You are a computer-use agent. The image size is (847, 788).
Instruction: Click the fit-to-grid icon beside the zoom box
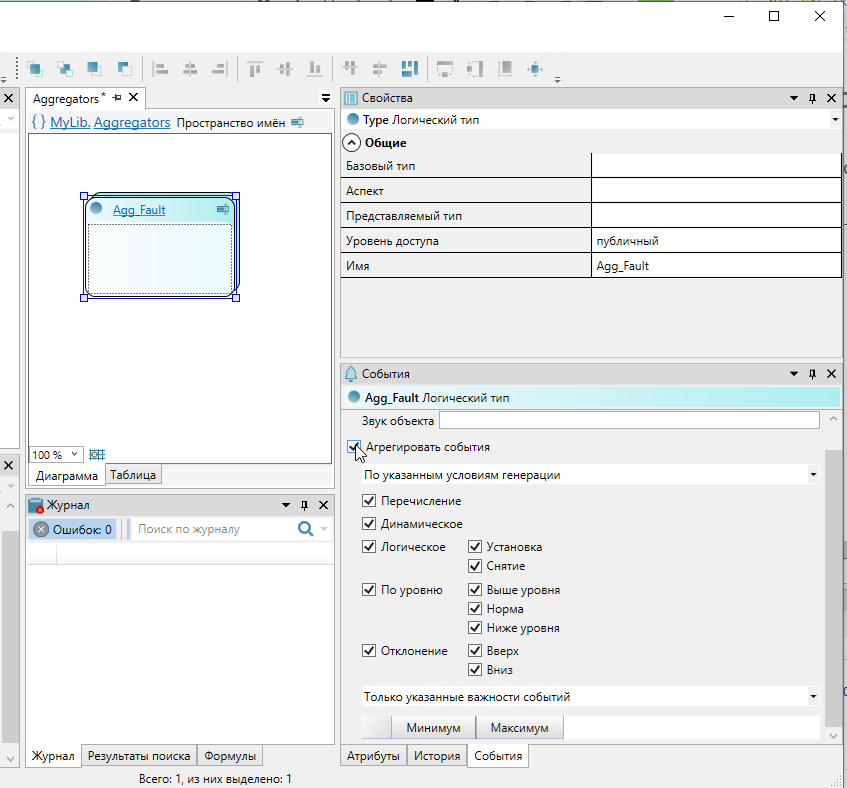coord(97,455)
